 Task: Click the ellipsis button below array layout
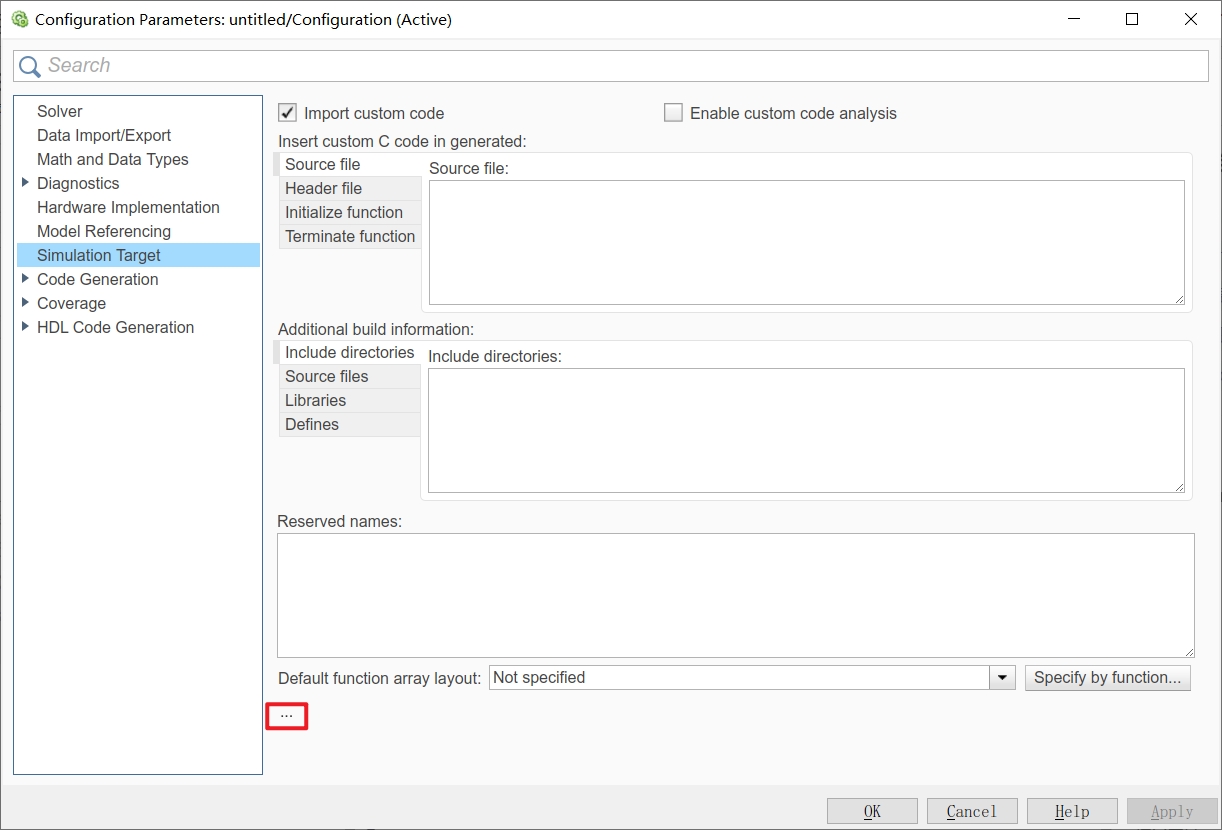click(287, 715)
